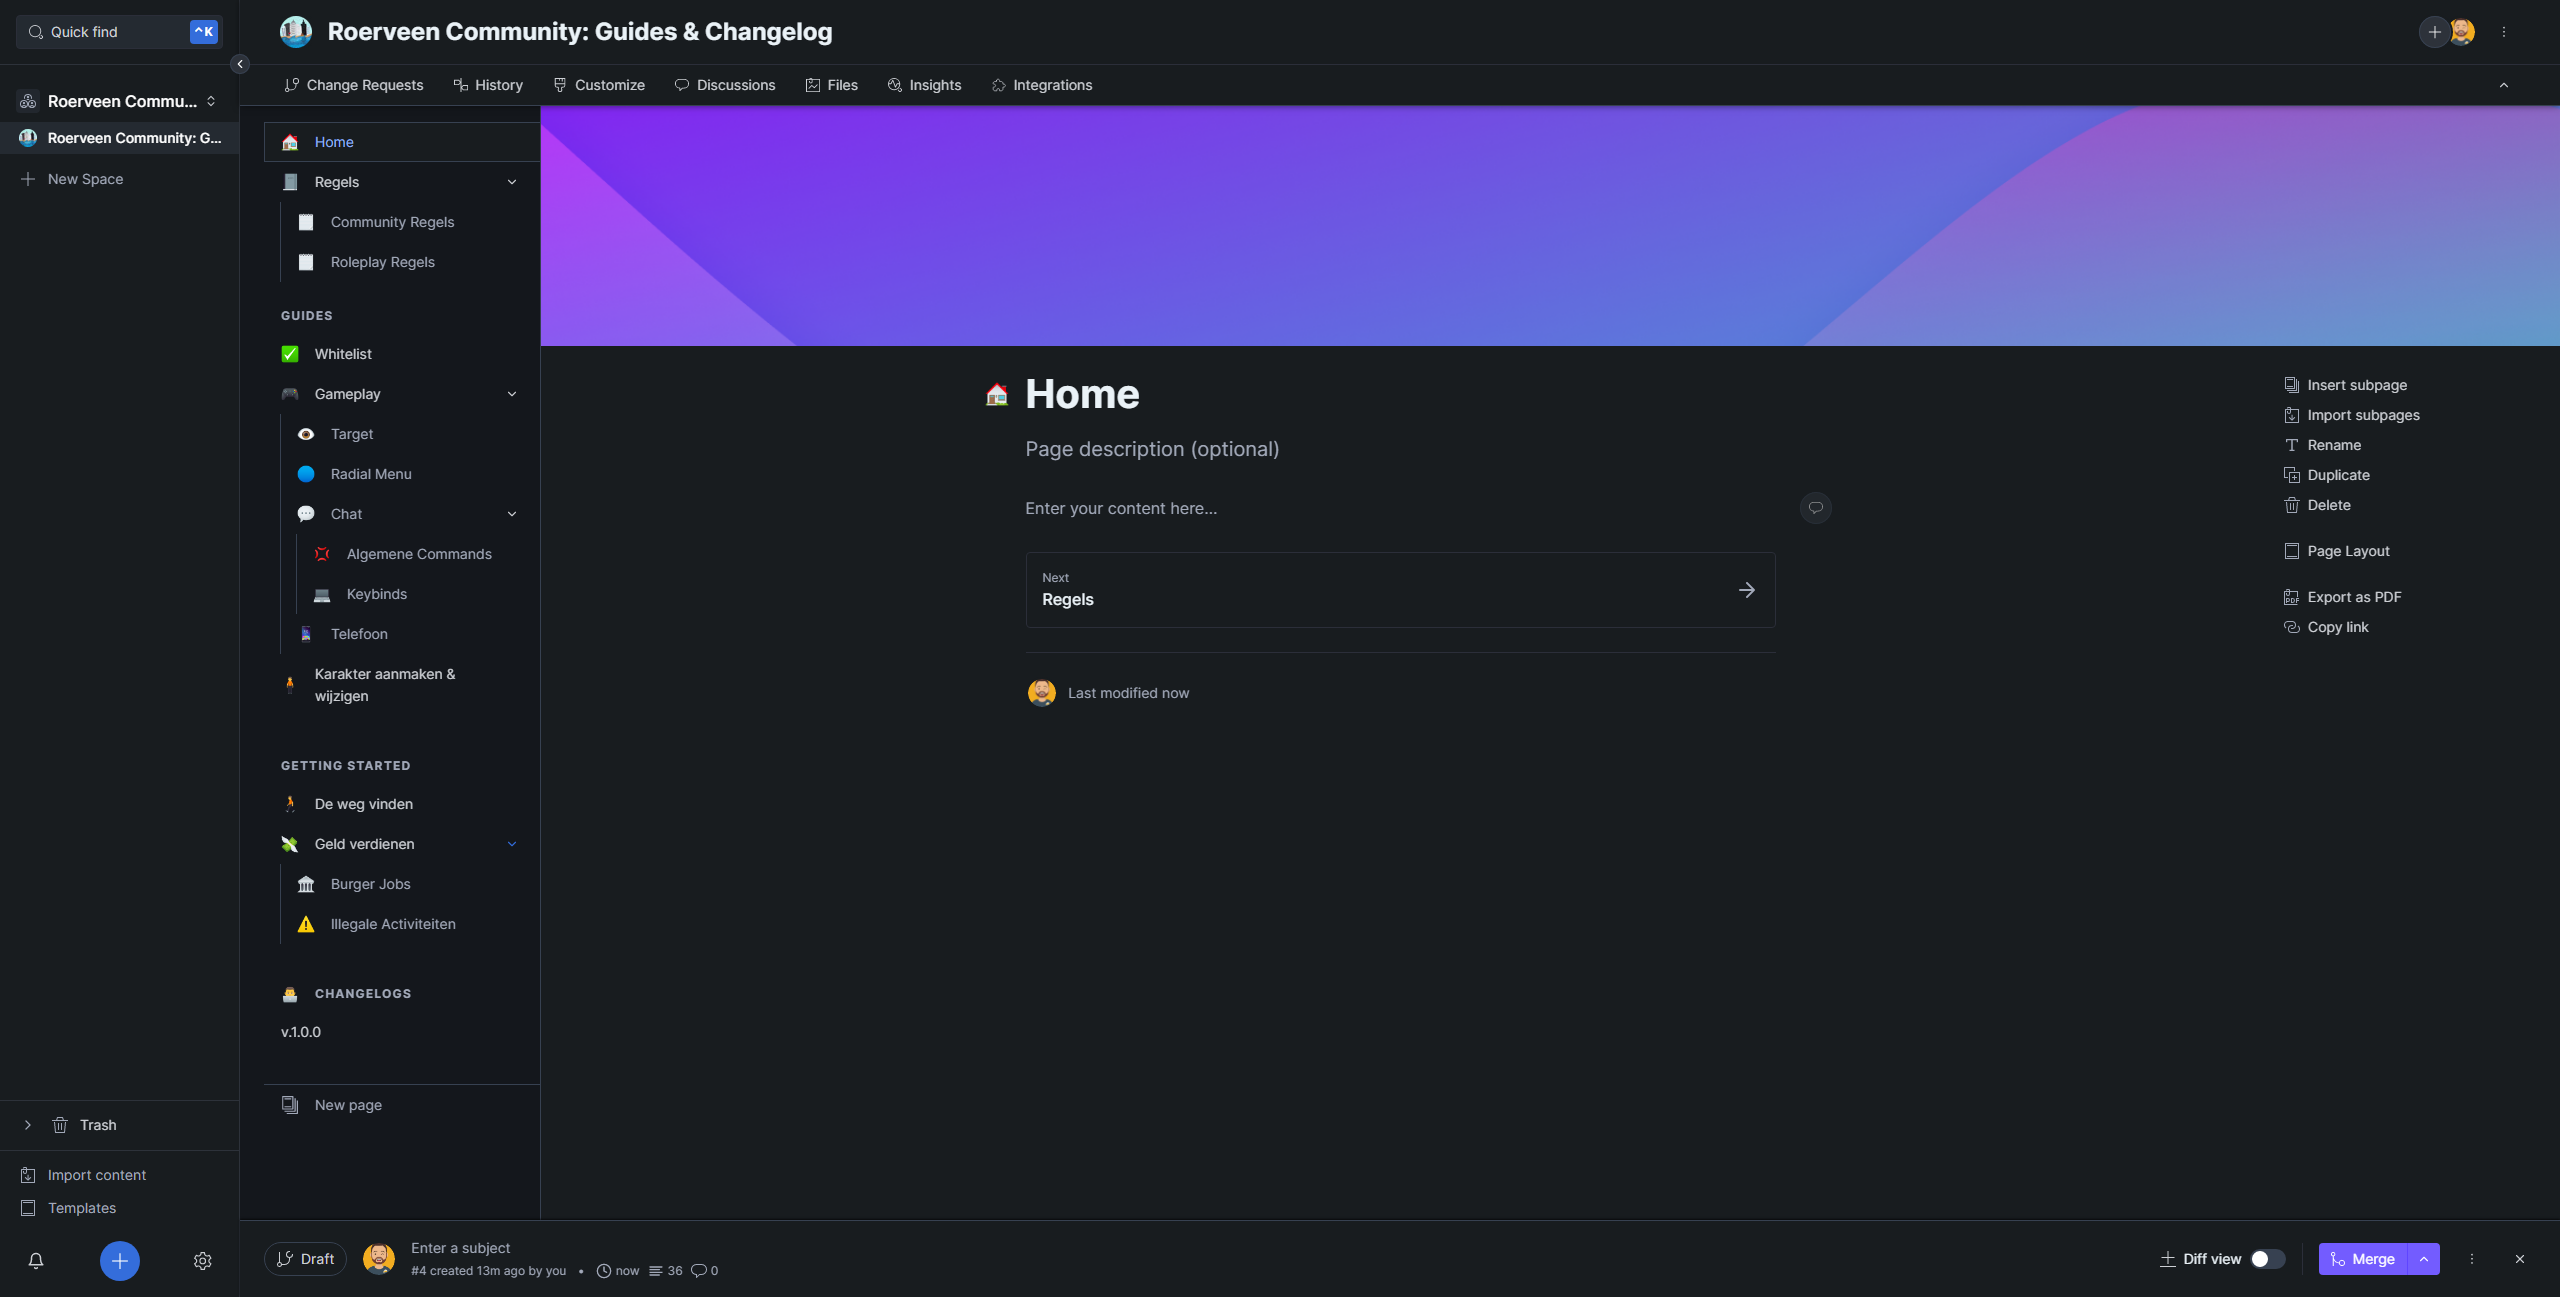Toggle the Diff view switch
The height and width of the screenshot is (1297, 2560).
click(2267, 1259)
